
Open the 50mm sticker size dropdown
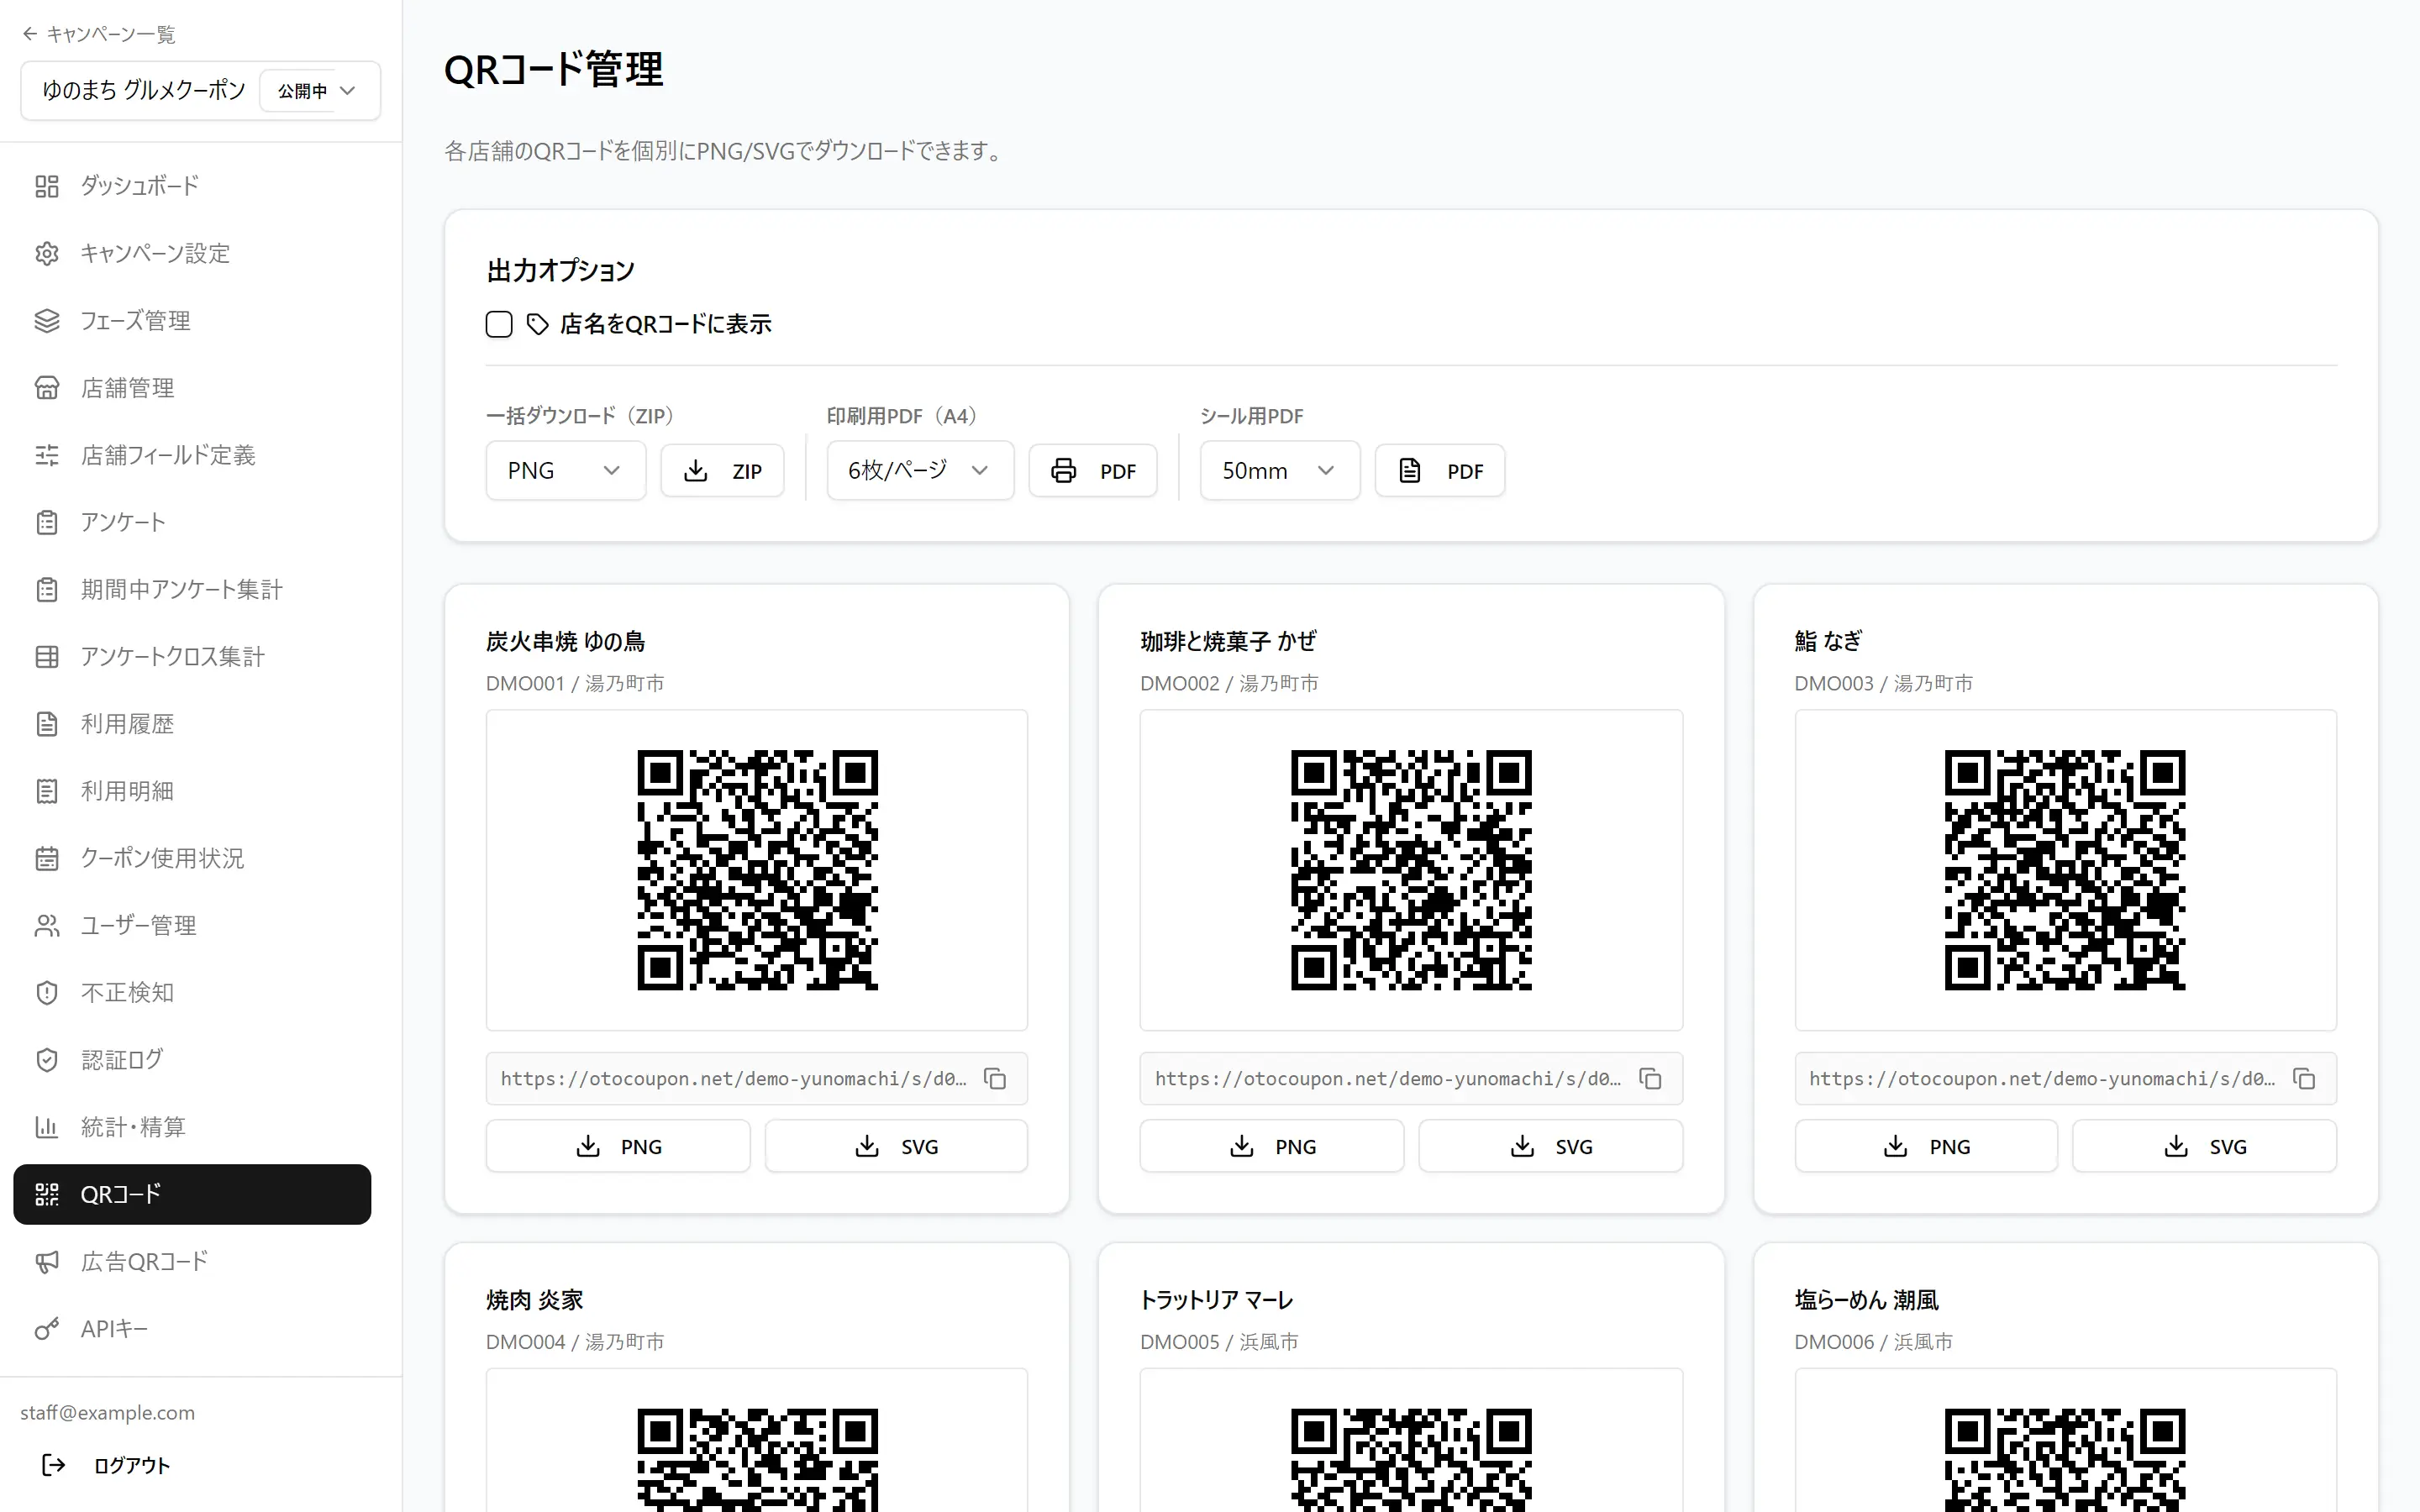pos(1280,470)
